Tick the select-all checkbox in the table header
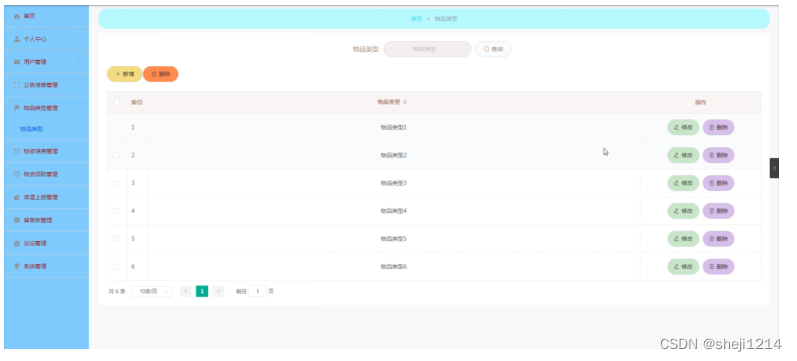The width and height of the screenshot is (797, 361). 117,102
